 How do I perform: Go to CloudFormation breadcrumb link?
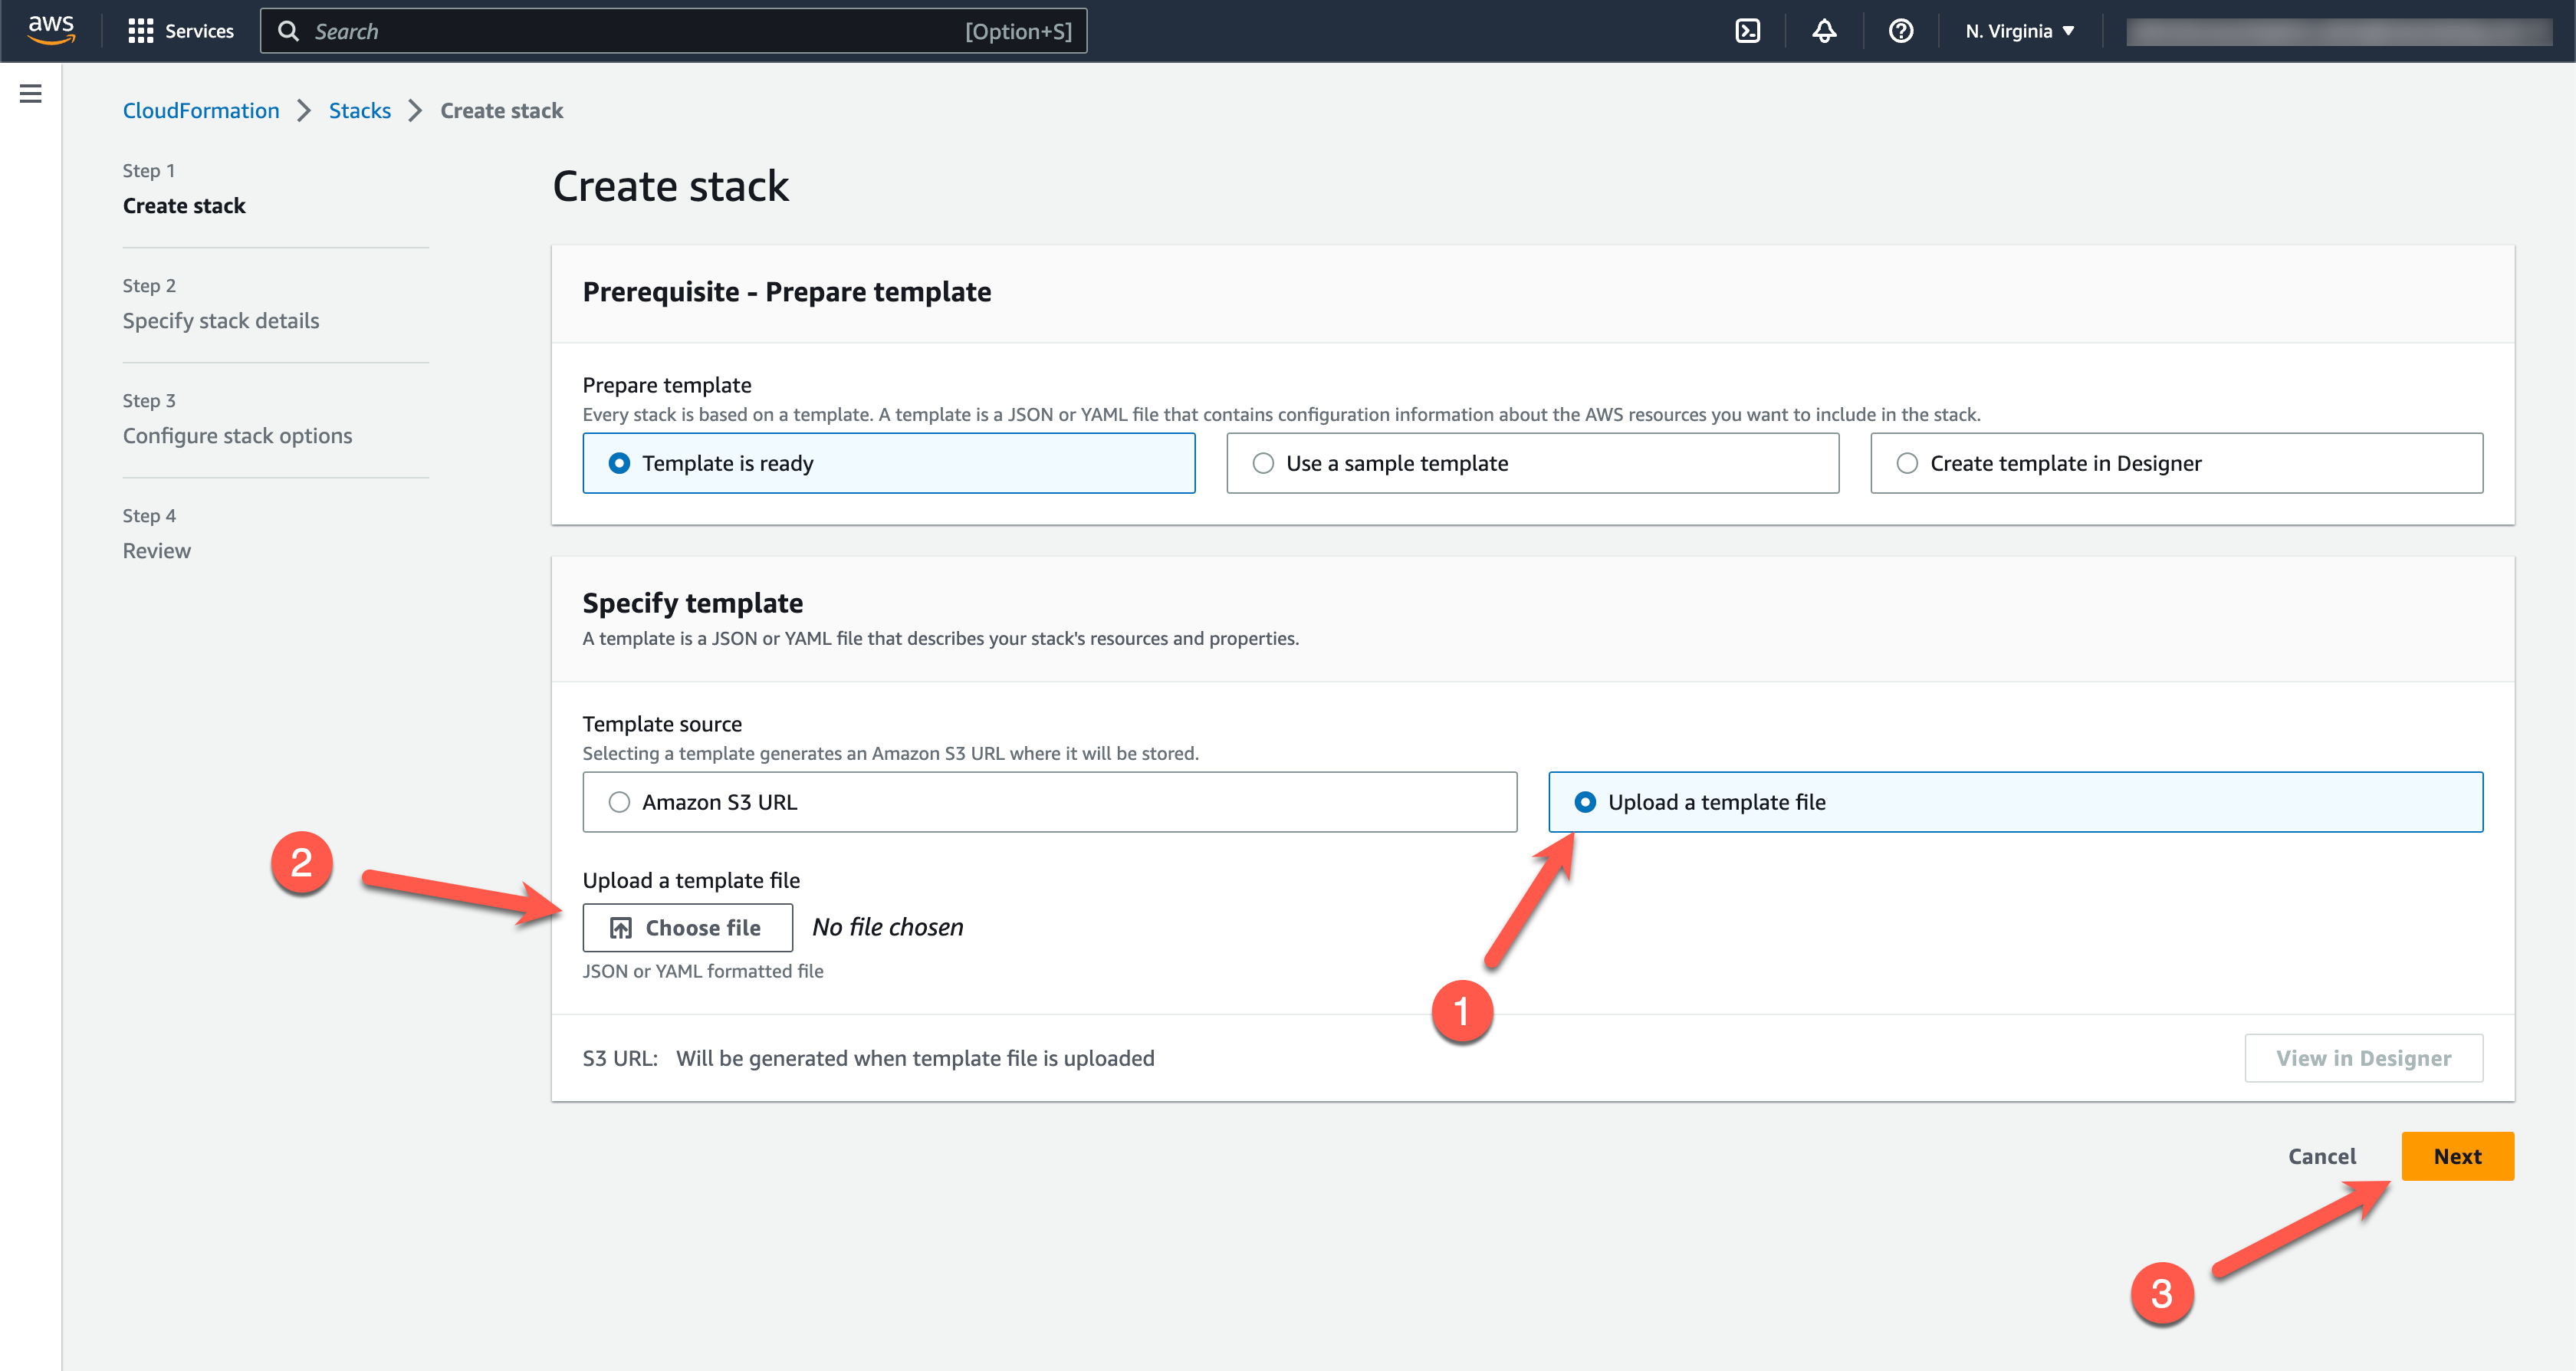point(201,111)
